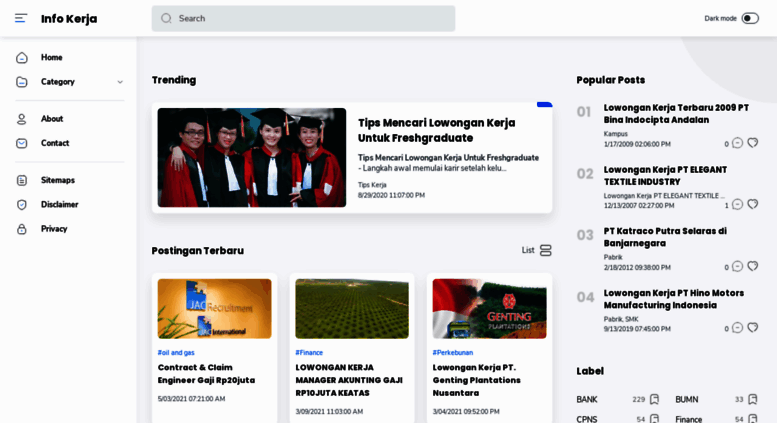The width and height of the screenshot is (777, 423).
Task: Switch posts to List view icon
Action: pos(546,251)
